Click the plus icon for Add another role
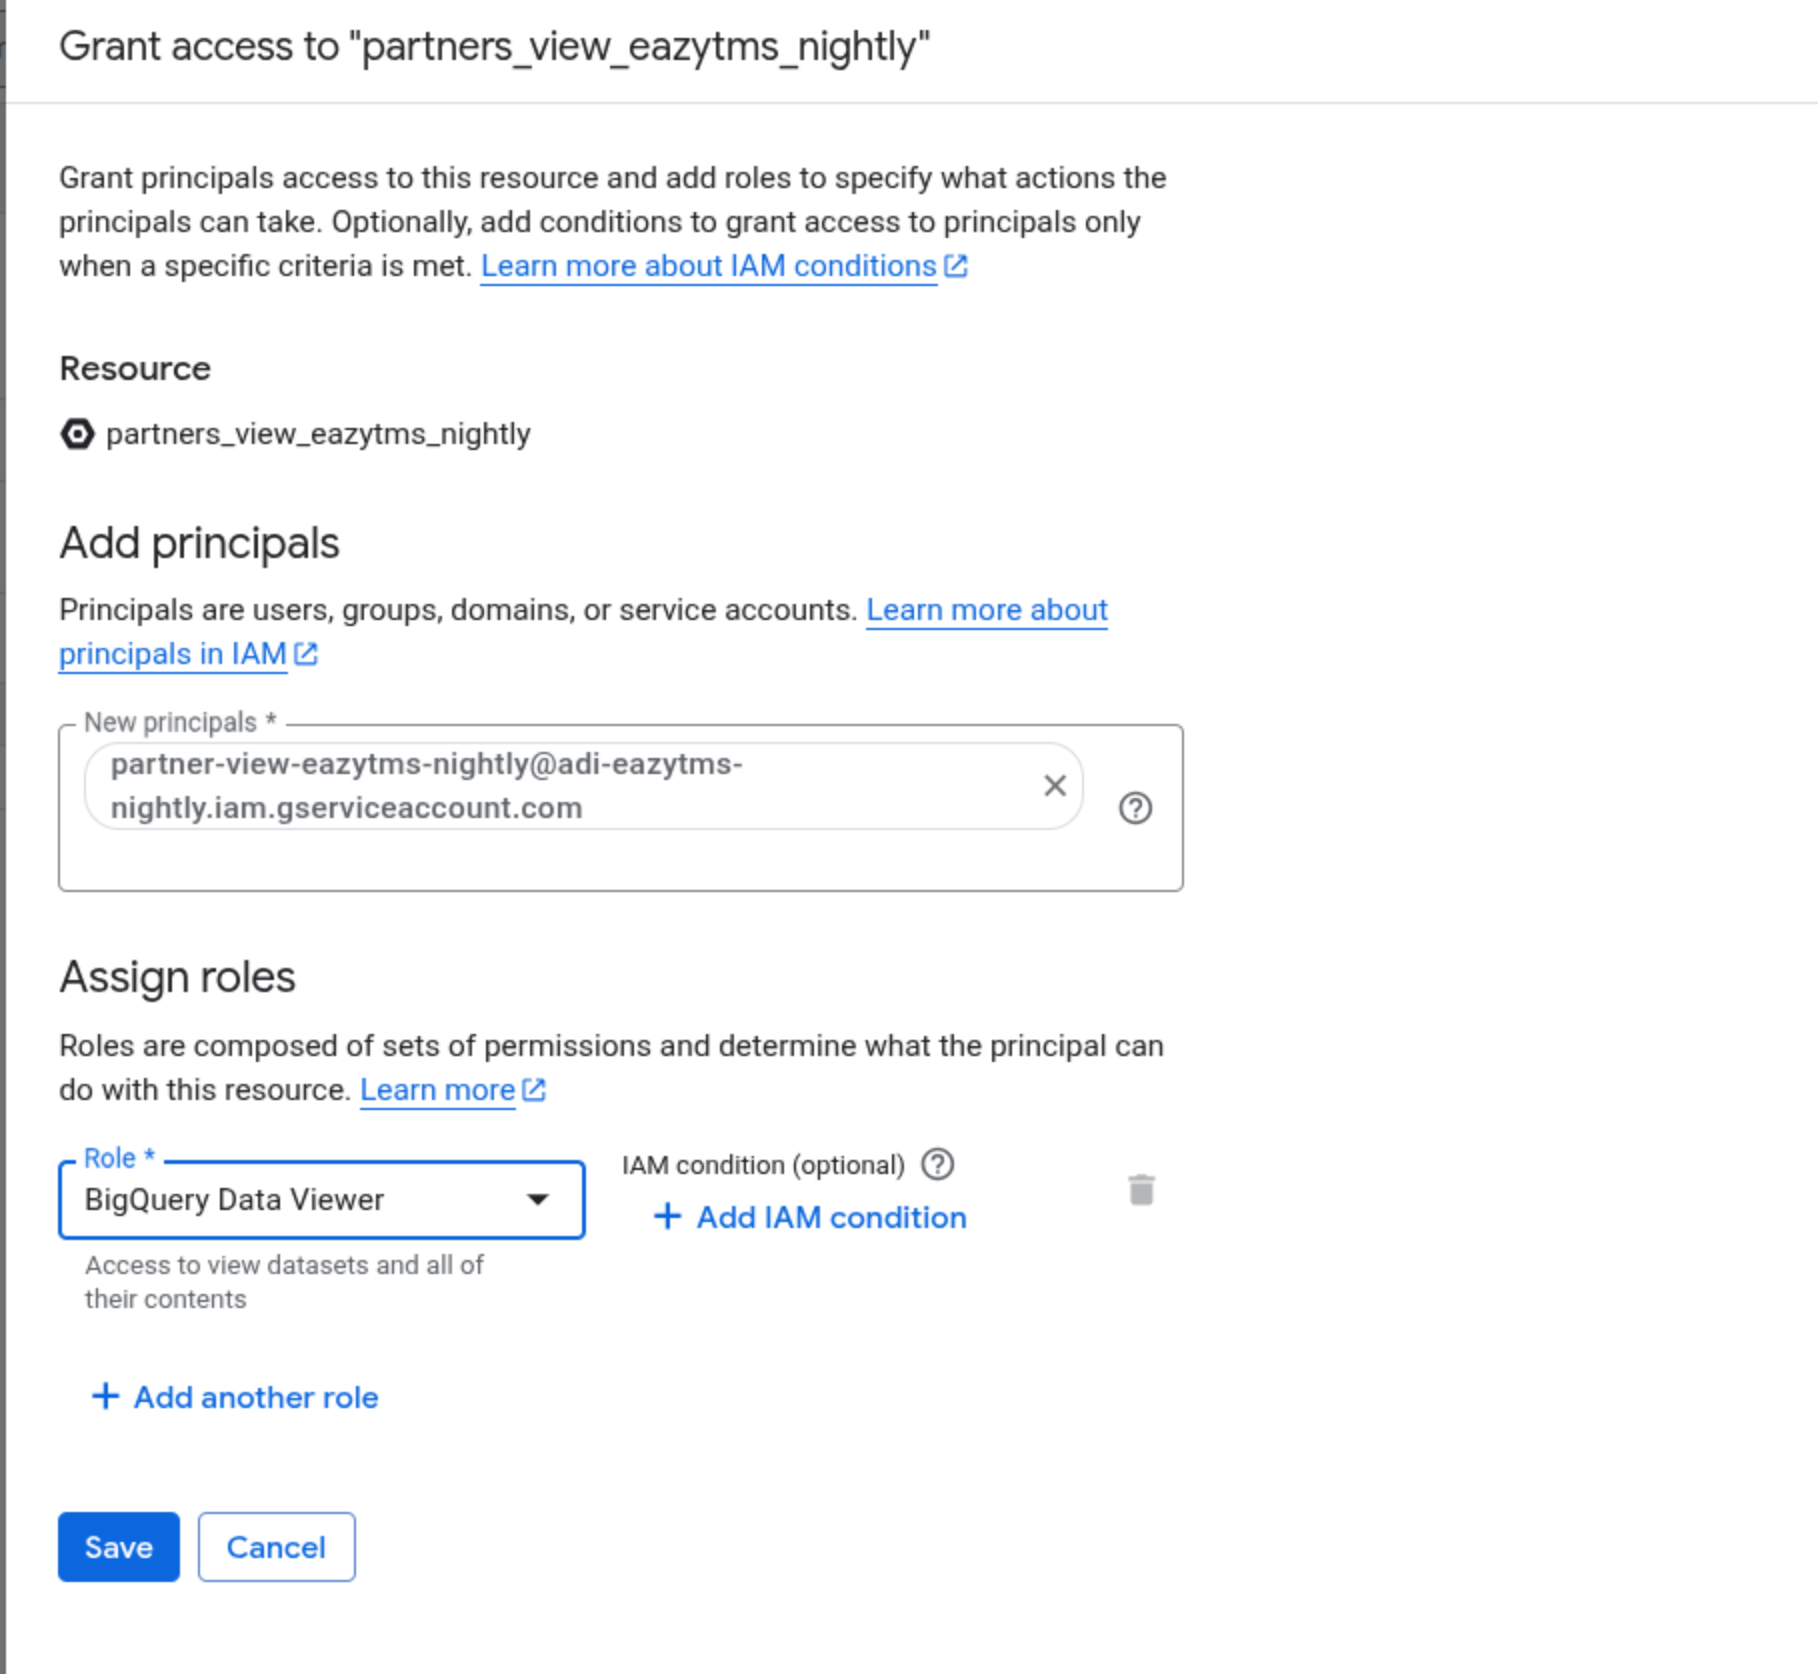Viewport: 1818px width, 1674px height. click(x=105, y=1396)
